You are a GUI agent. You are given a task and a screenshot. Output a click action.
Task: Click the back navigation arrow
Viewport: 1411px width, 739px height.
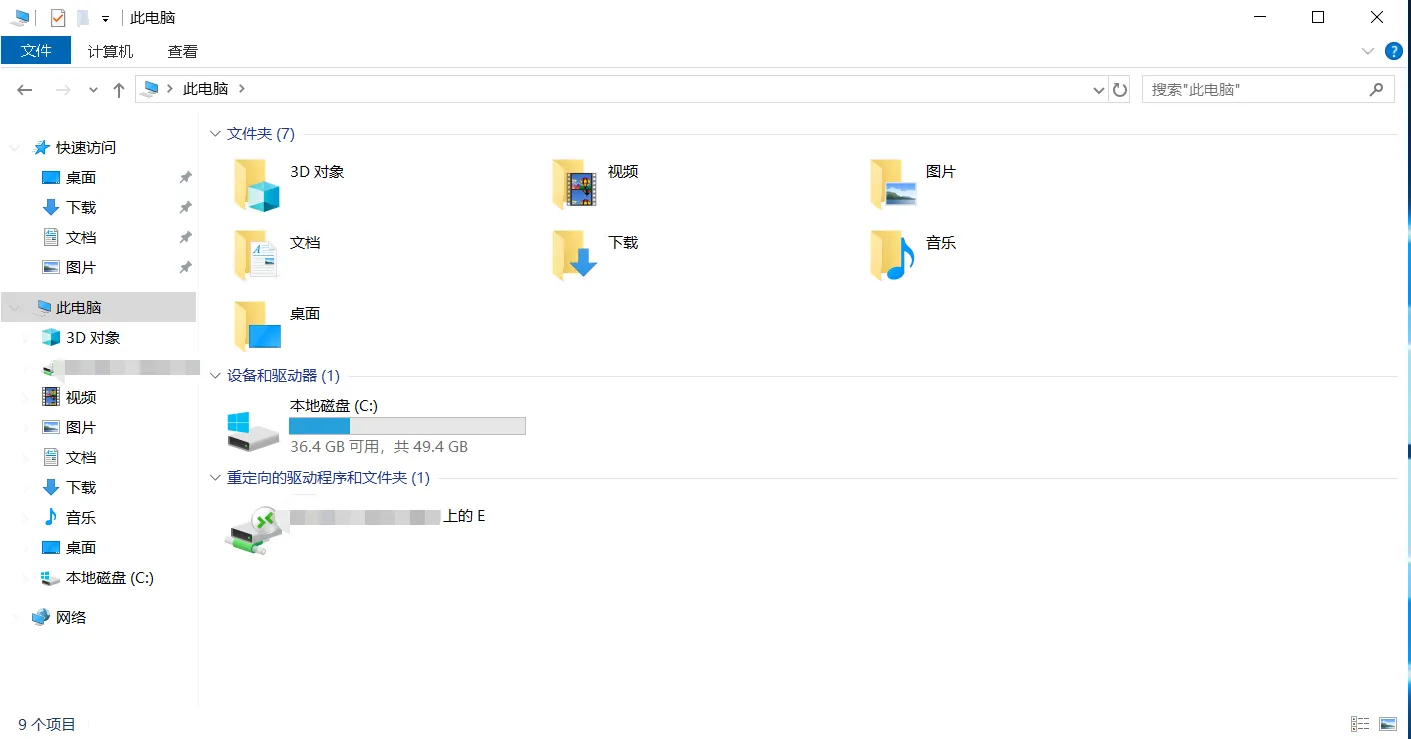point(24,89)
